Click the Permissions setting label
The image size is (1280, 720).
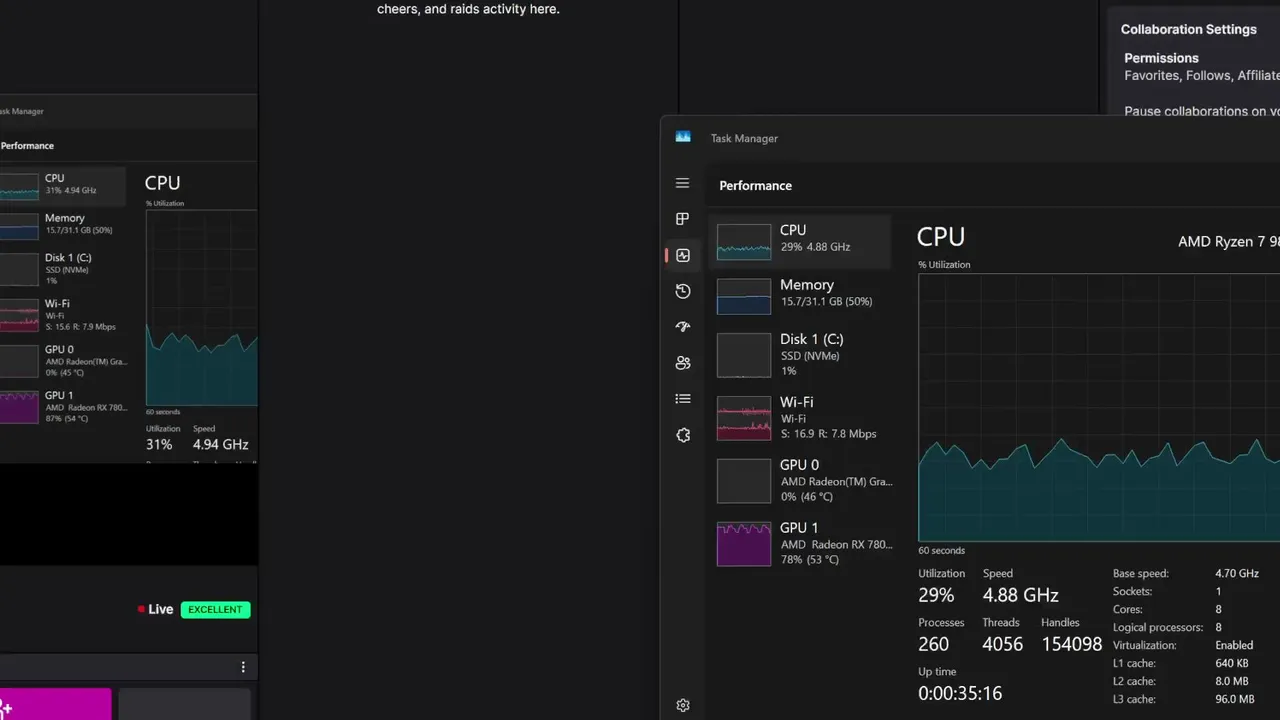pyautogui.click(x=1161, y=58)
